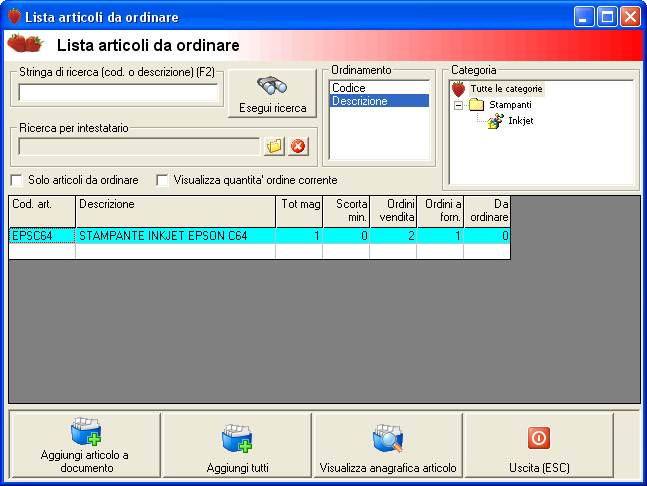Click the Descrizione column header in grid
Image resolution: width=647 pixels, height=486 pixels.
coord(175,212)
